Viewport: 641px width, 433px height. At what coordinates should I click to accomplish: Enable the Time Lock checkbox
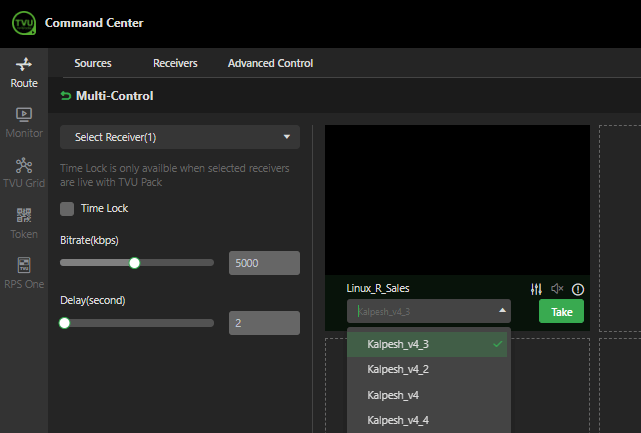[x=67, y=209]
